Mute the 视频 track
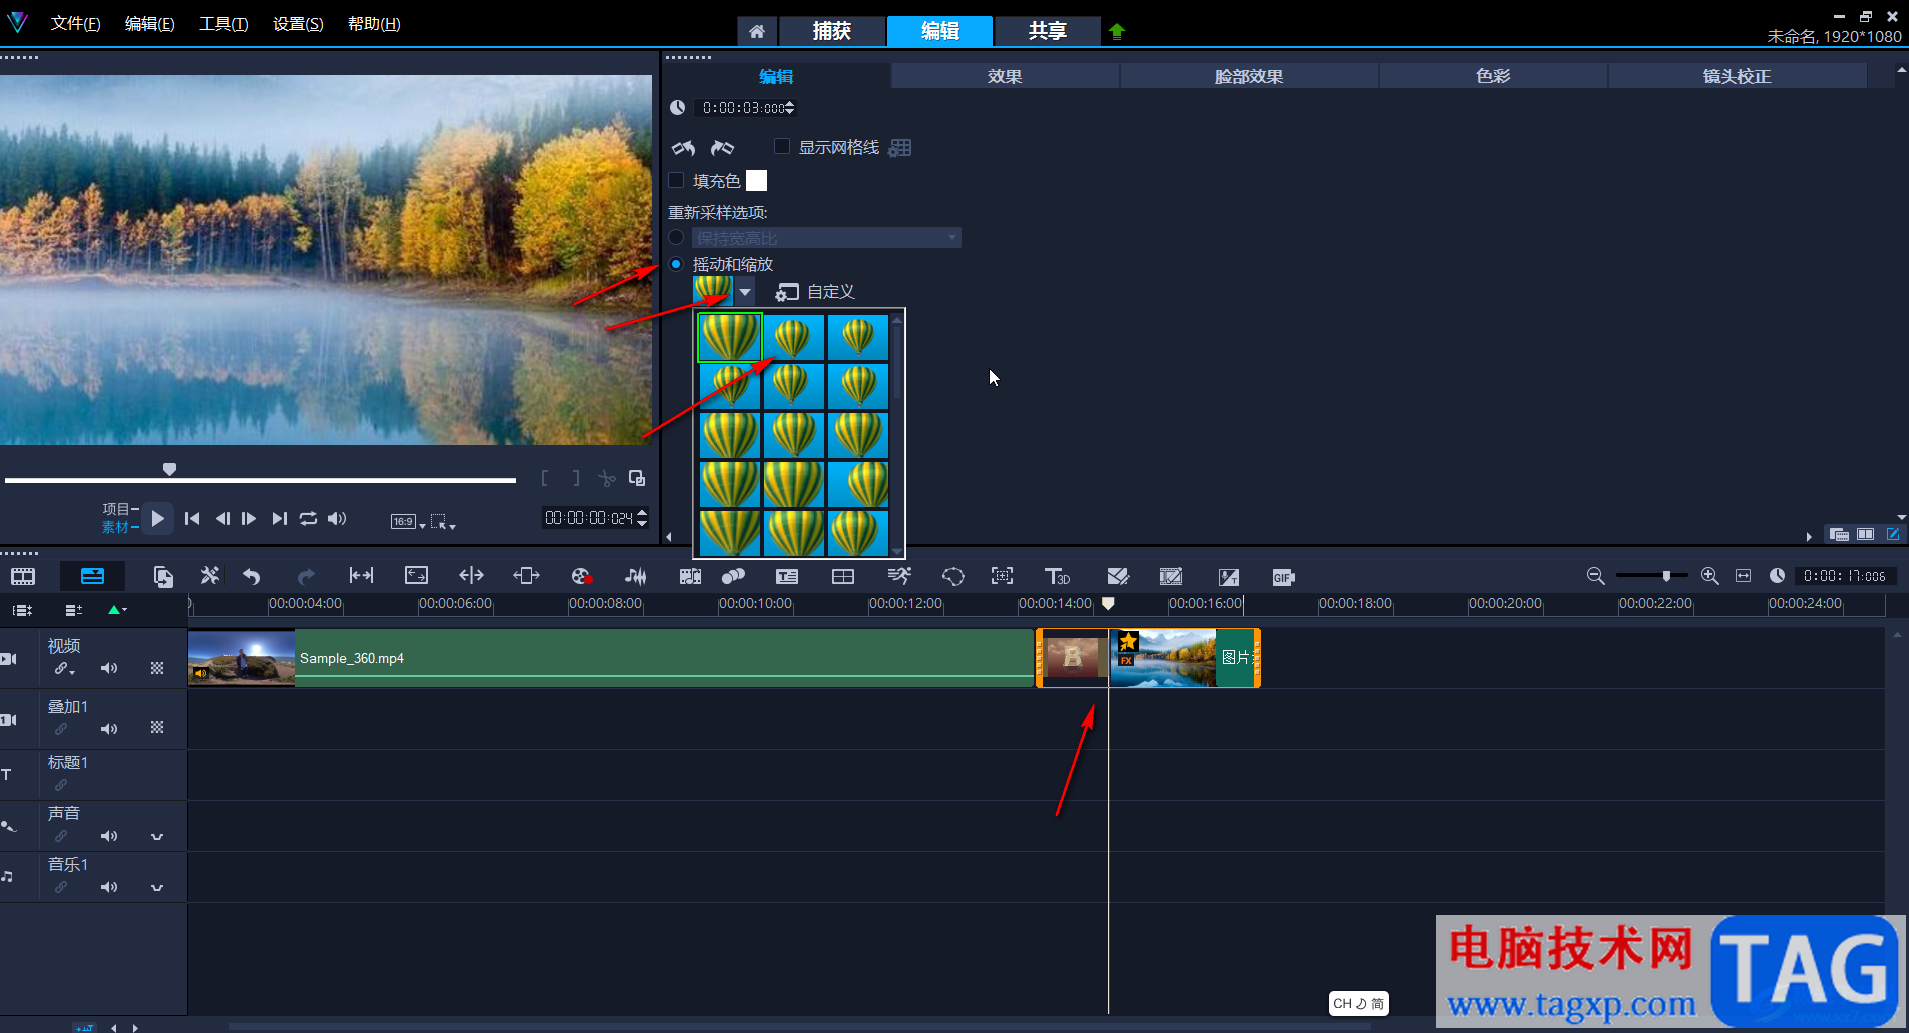This screenshot has height=1033, width=1909. (109, 668)
